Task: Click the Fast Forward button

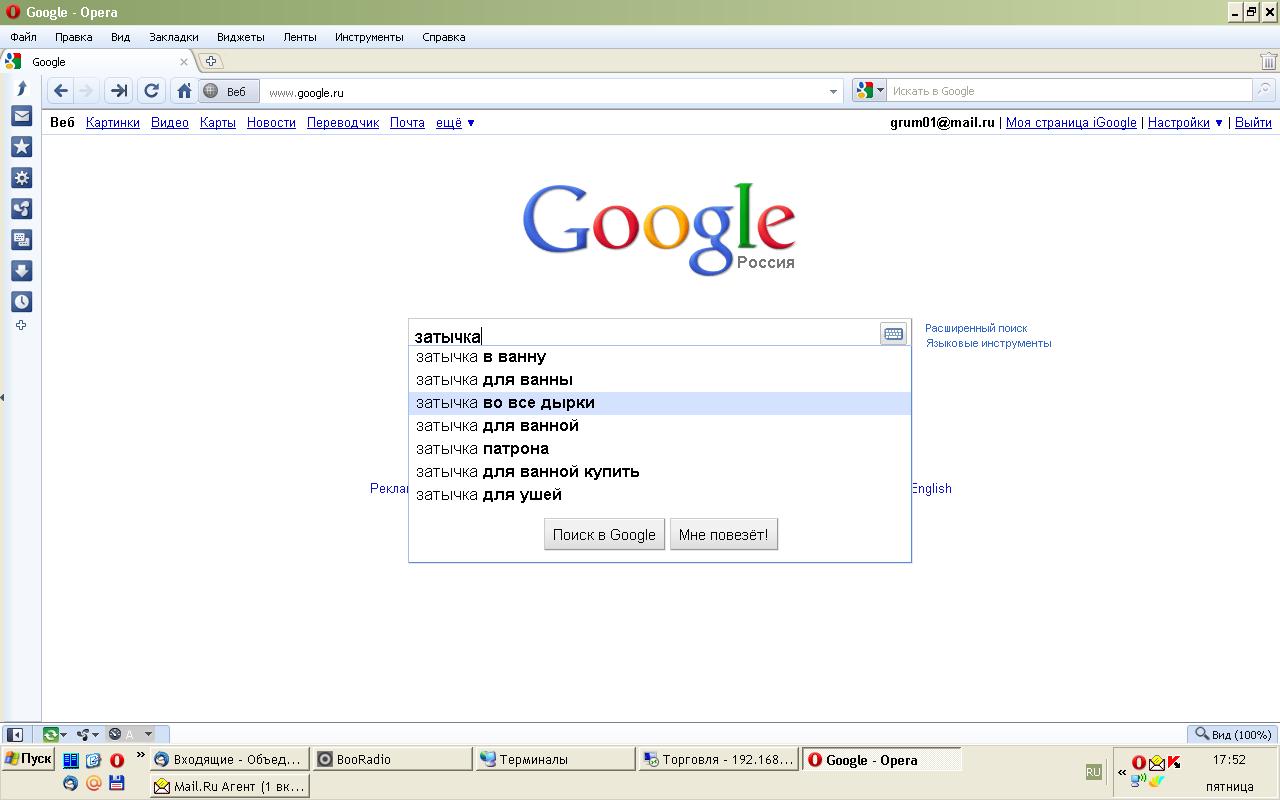Action: (x=119, y=91)
